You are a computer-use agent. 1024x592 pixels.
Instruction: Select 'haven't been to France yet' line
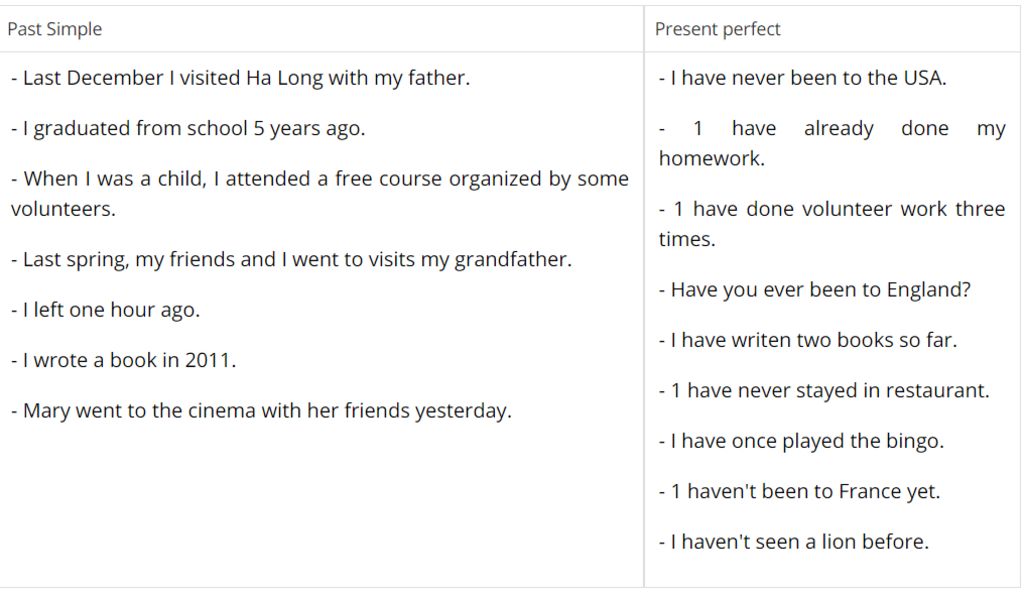pos(799,491)
